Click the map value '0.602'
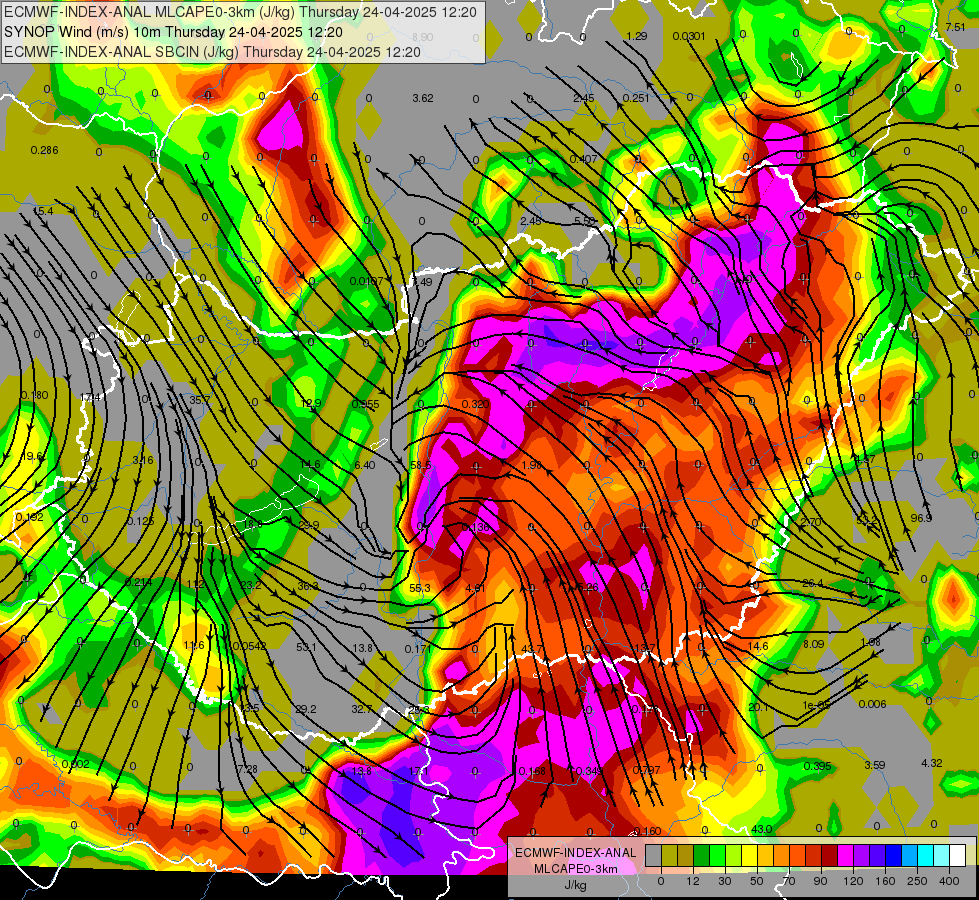The height and width of the screenshot is (900, 979). (76, 764)
